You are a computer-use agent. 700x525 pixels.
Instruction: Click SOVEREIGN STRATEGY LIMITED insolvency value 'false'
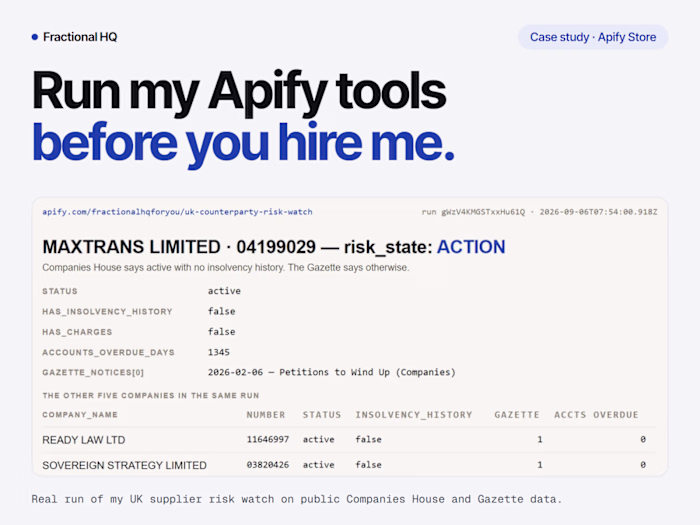[x=369, y=465]
